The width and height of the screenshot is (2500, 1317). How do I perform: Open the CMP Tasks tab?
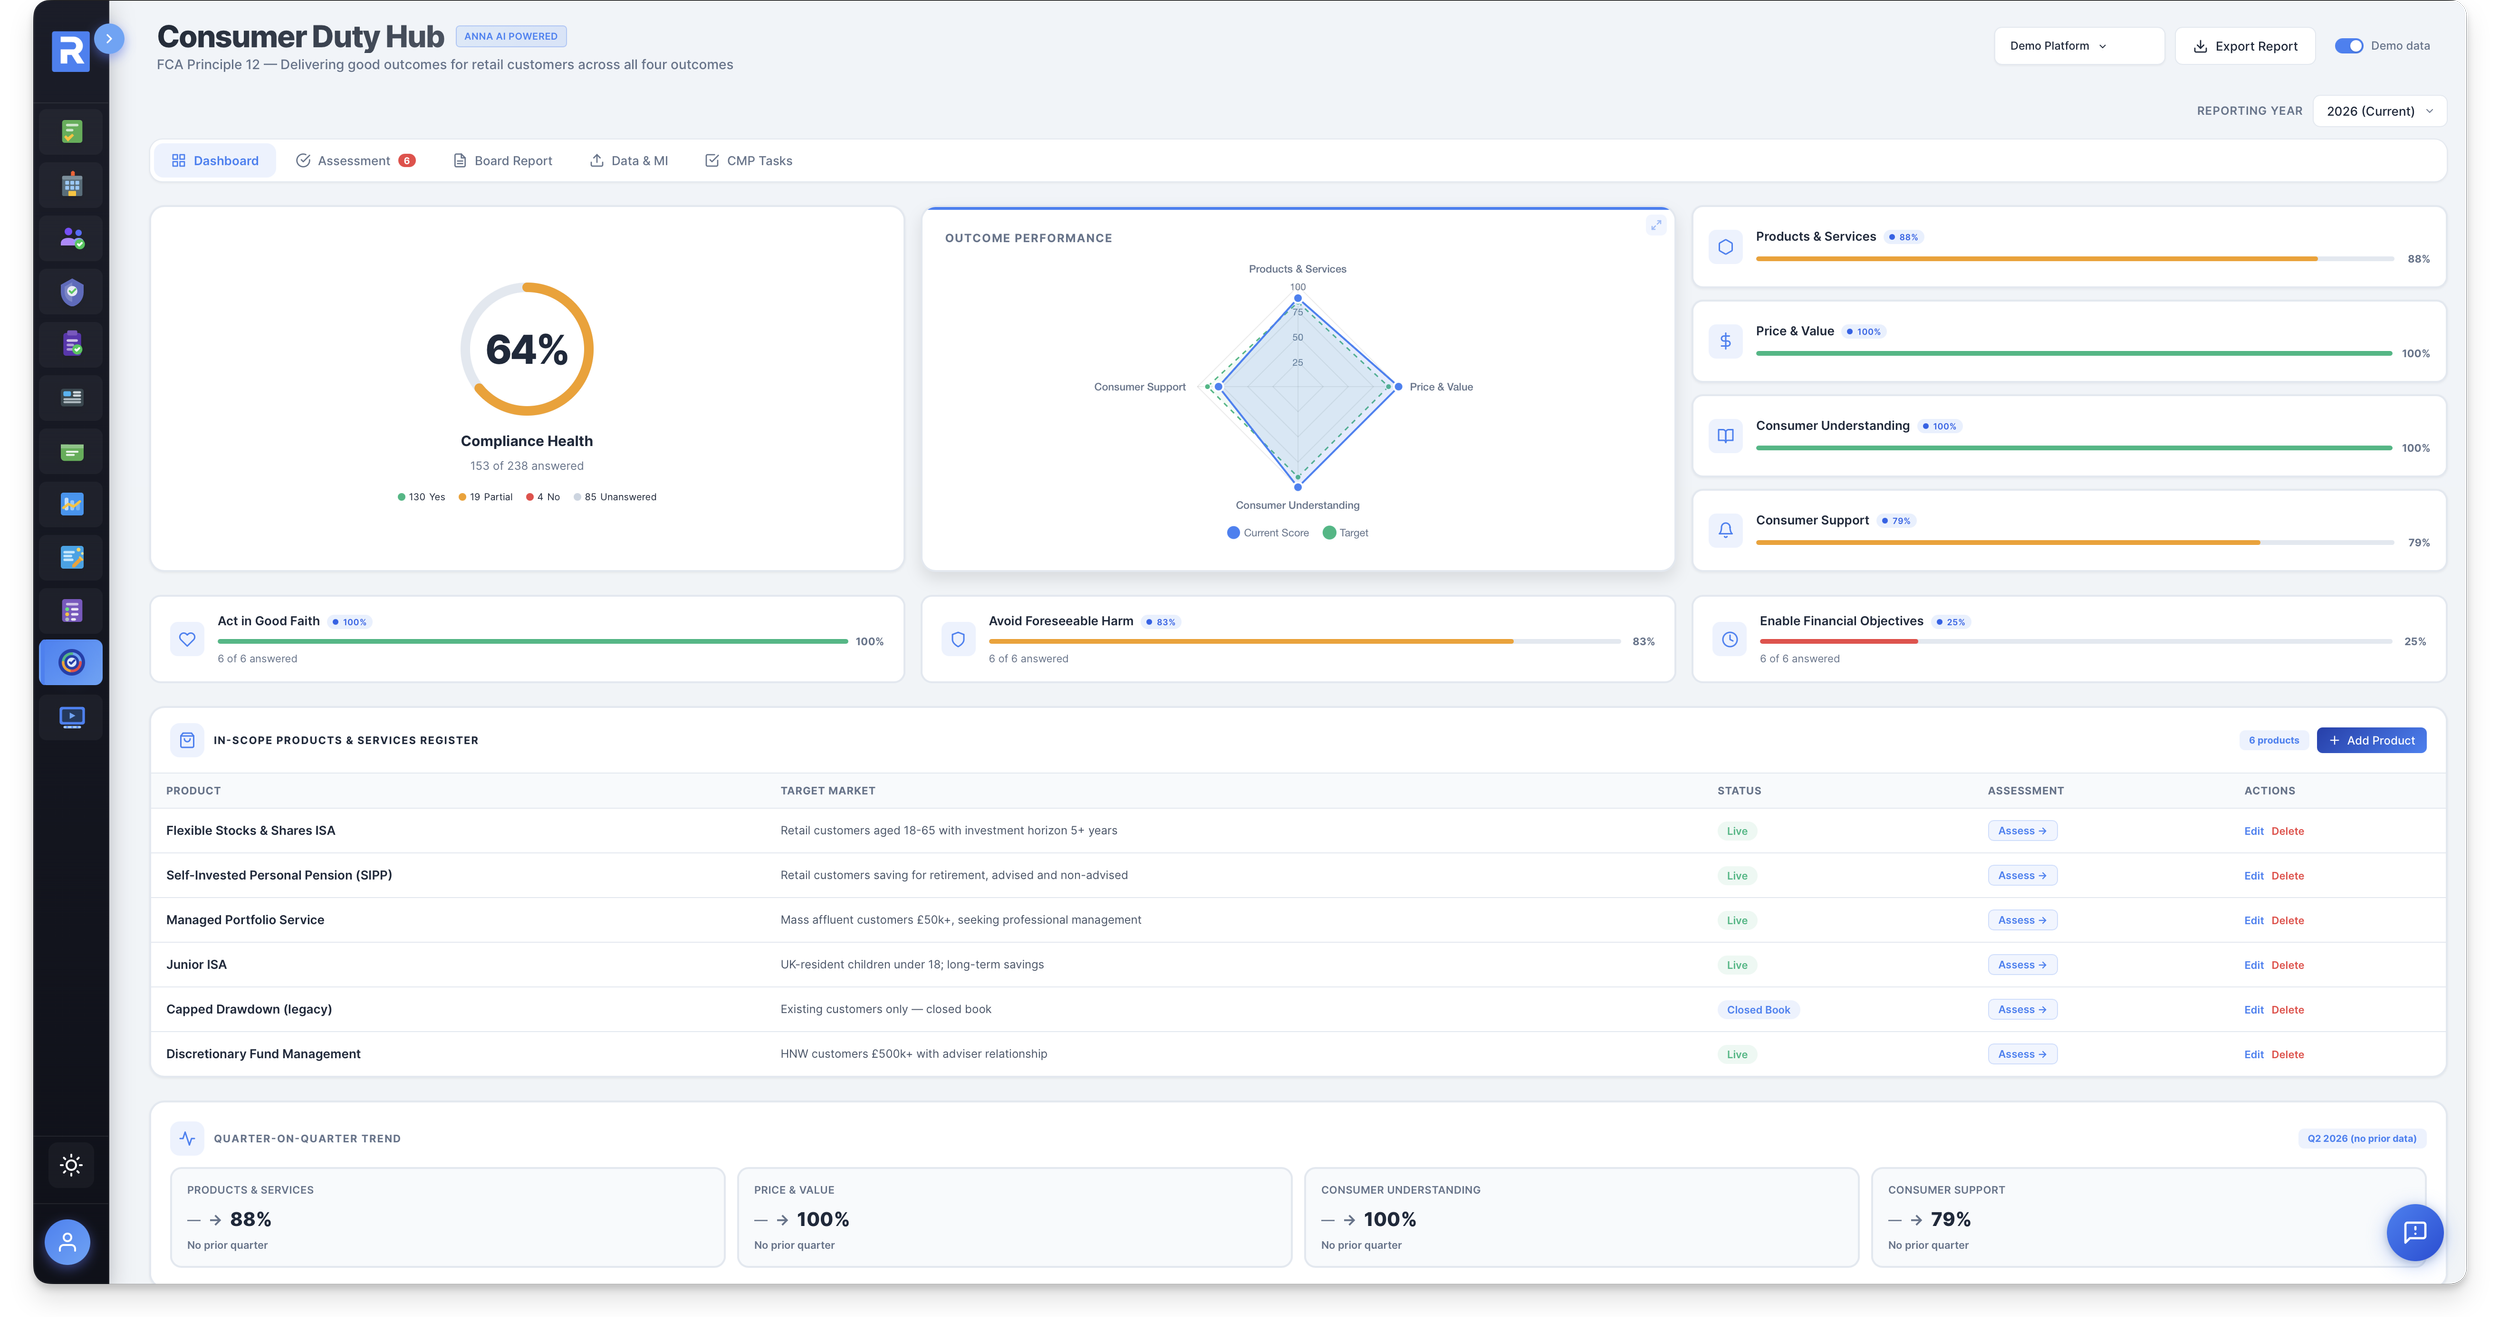click(748, 161)
